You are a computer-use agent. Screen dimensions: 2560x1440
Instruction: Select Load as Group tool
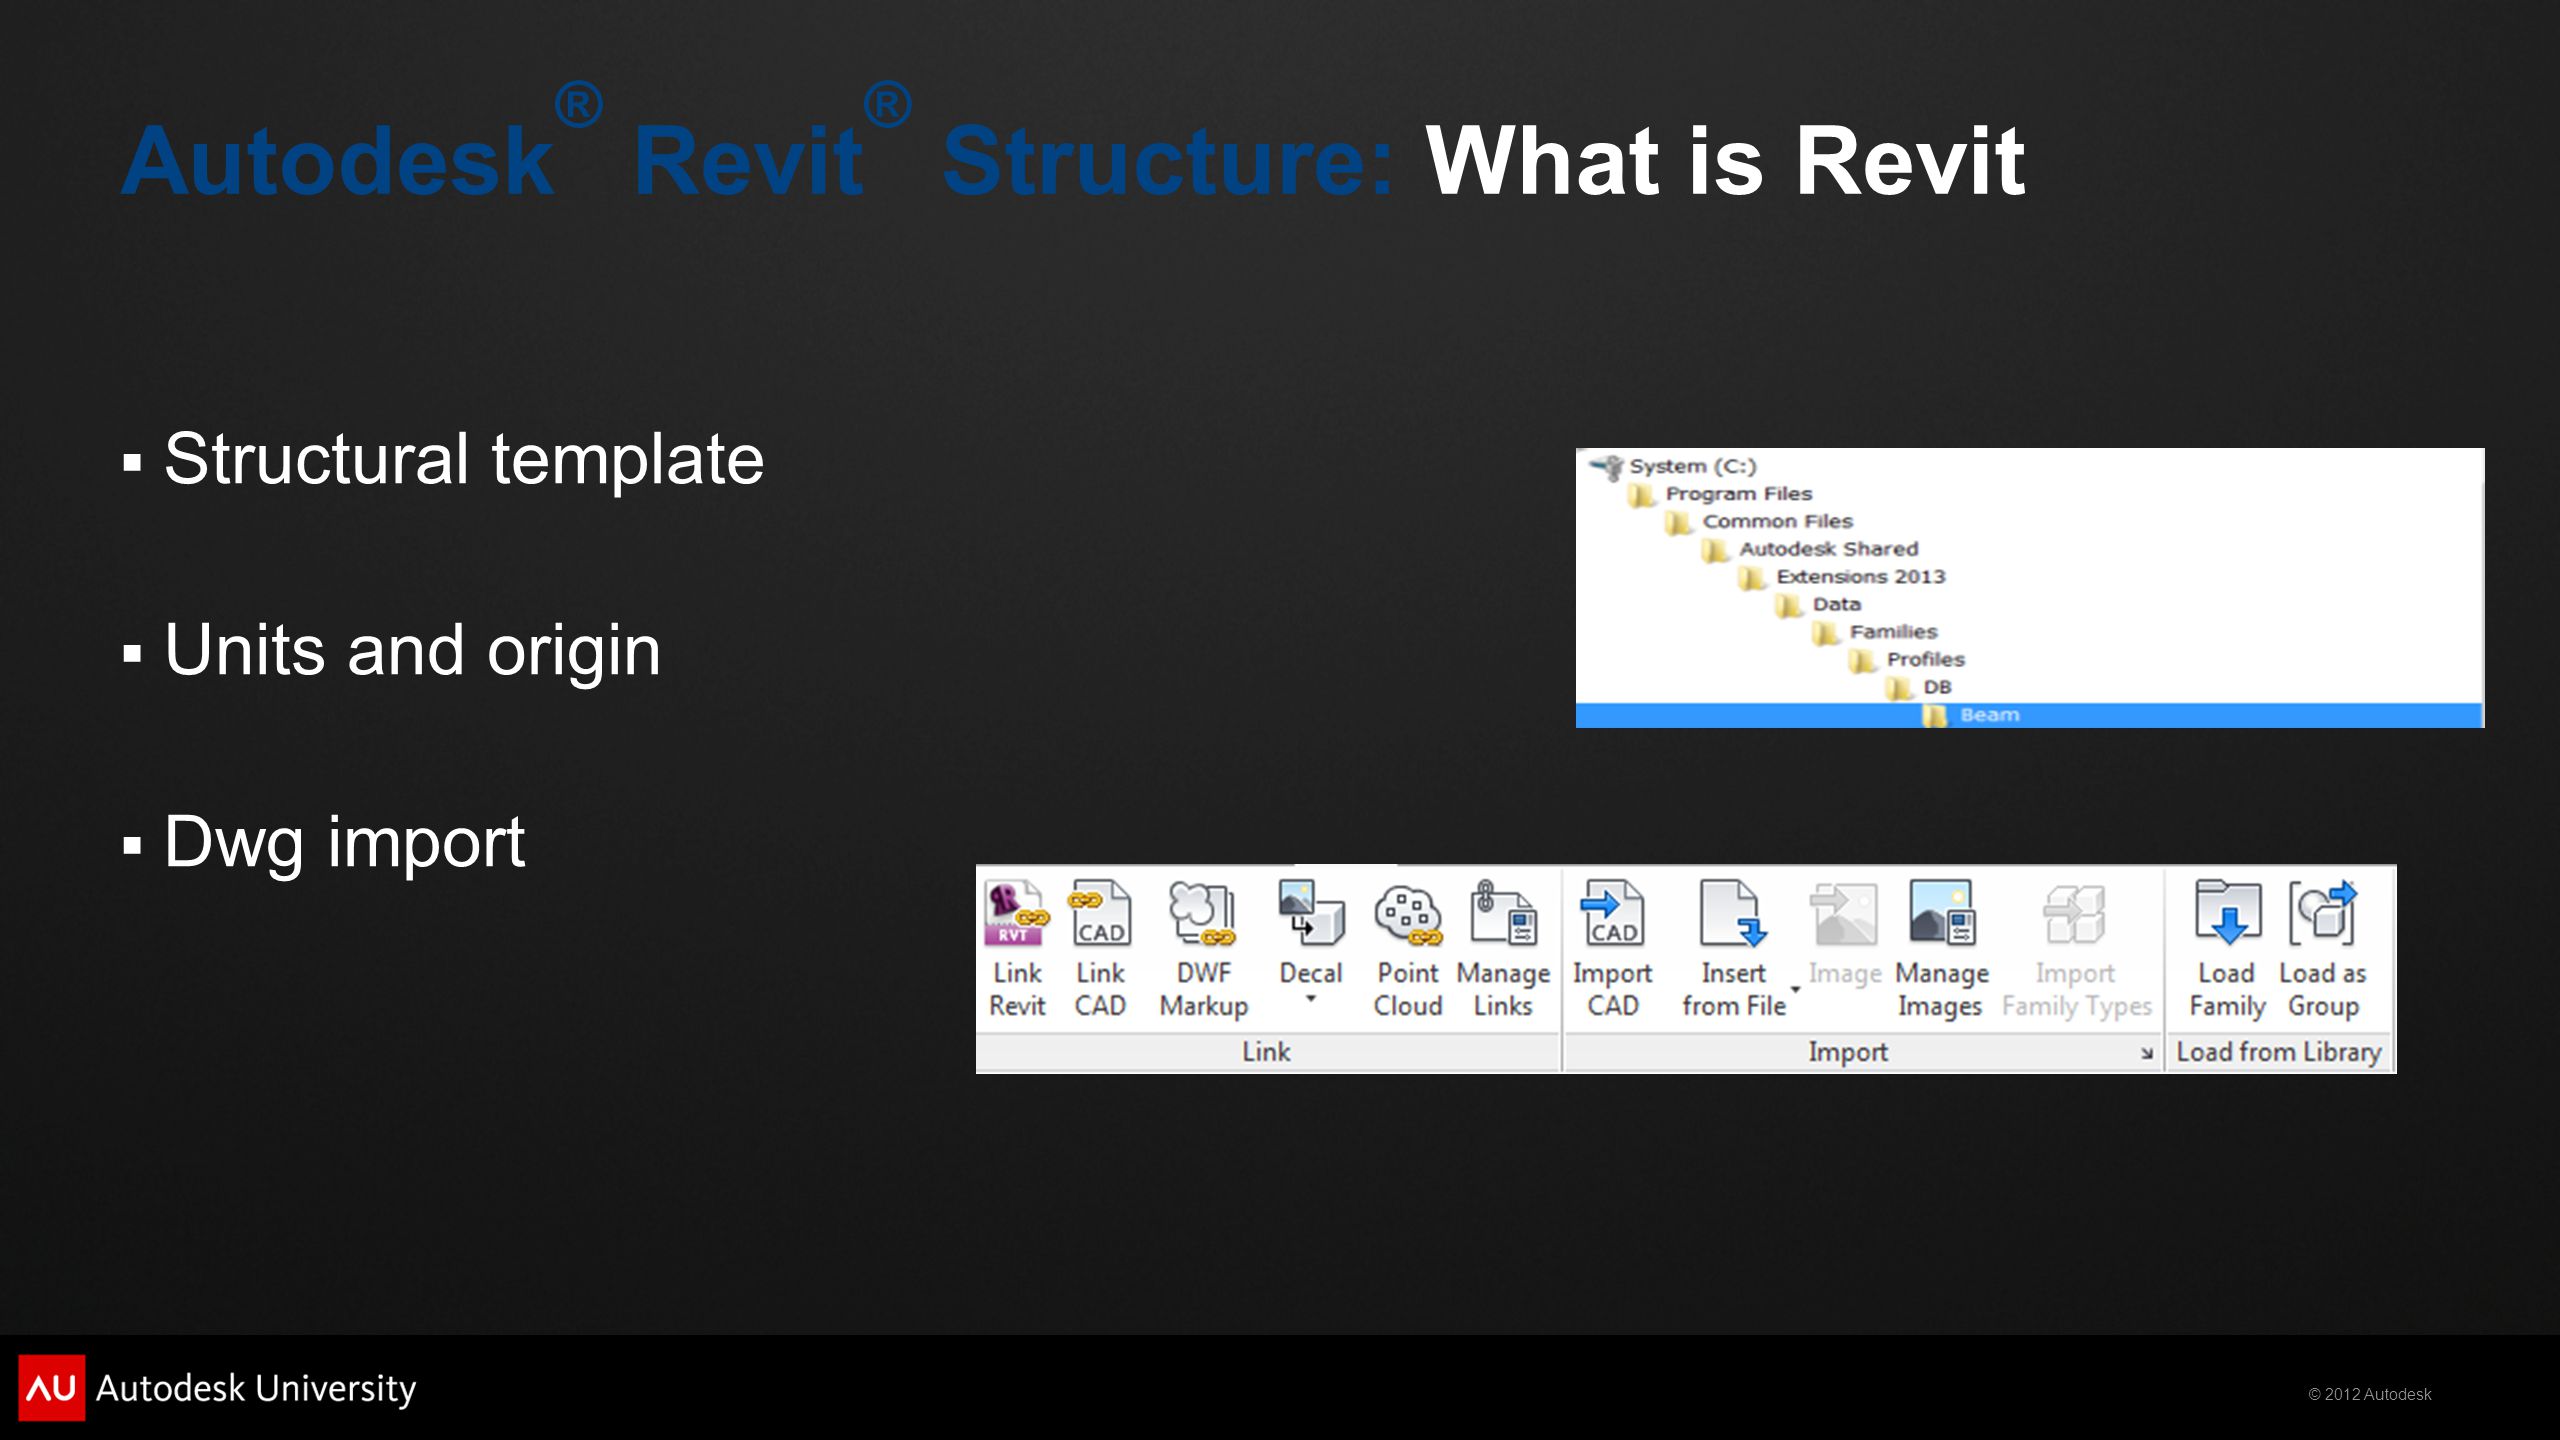[x=2323, y=948]
